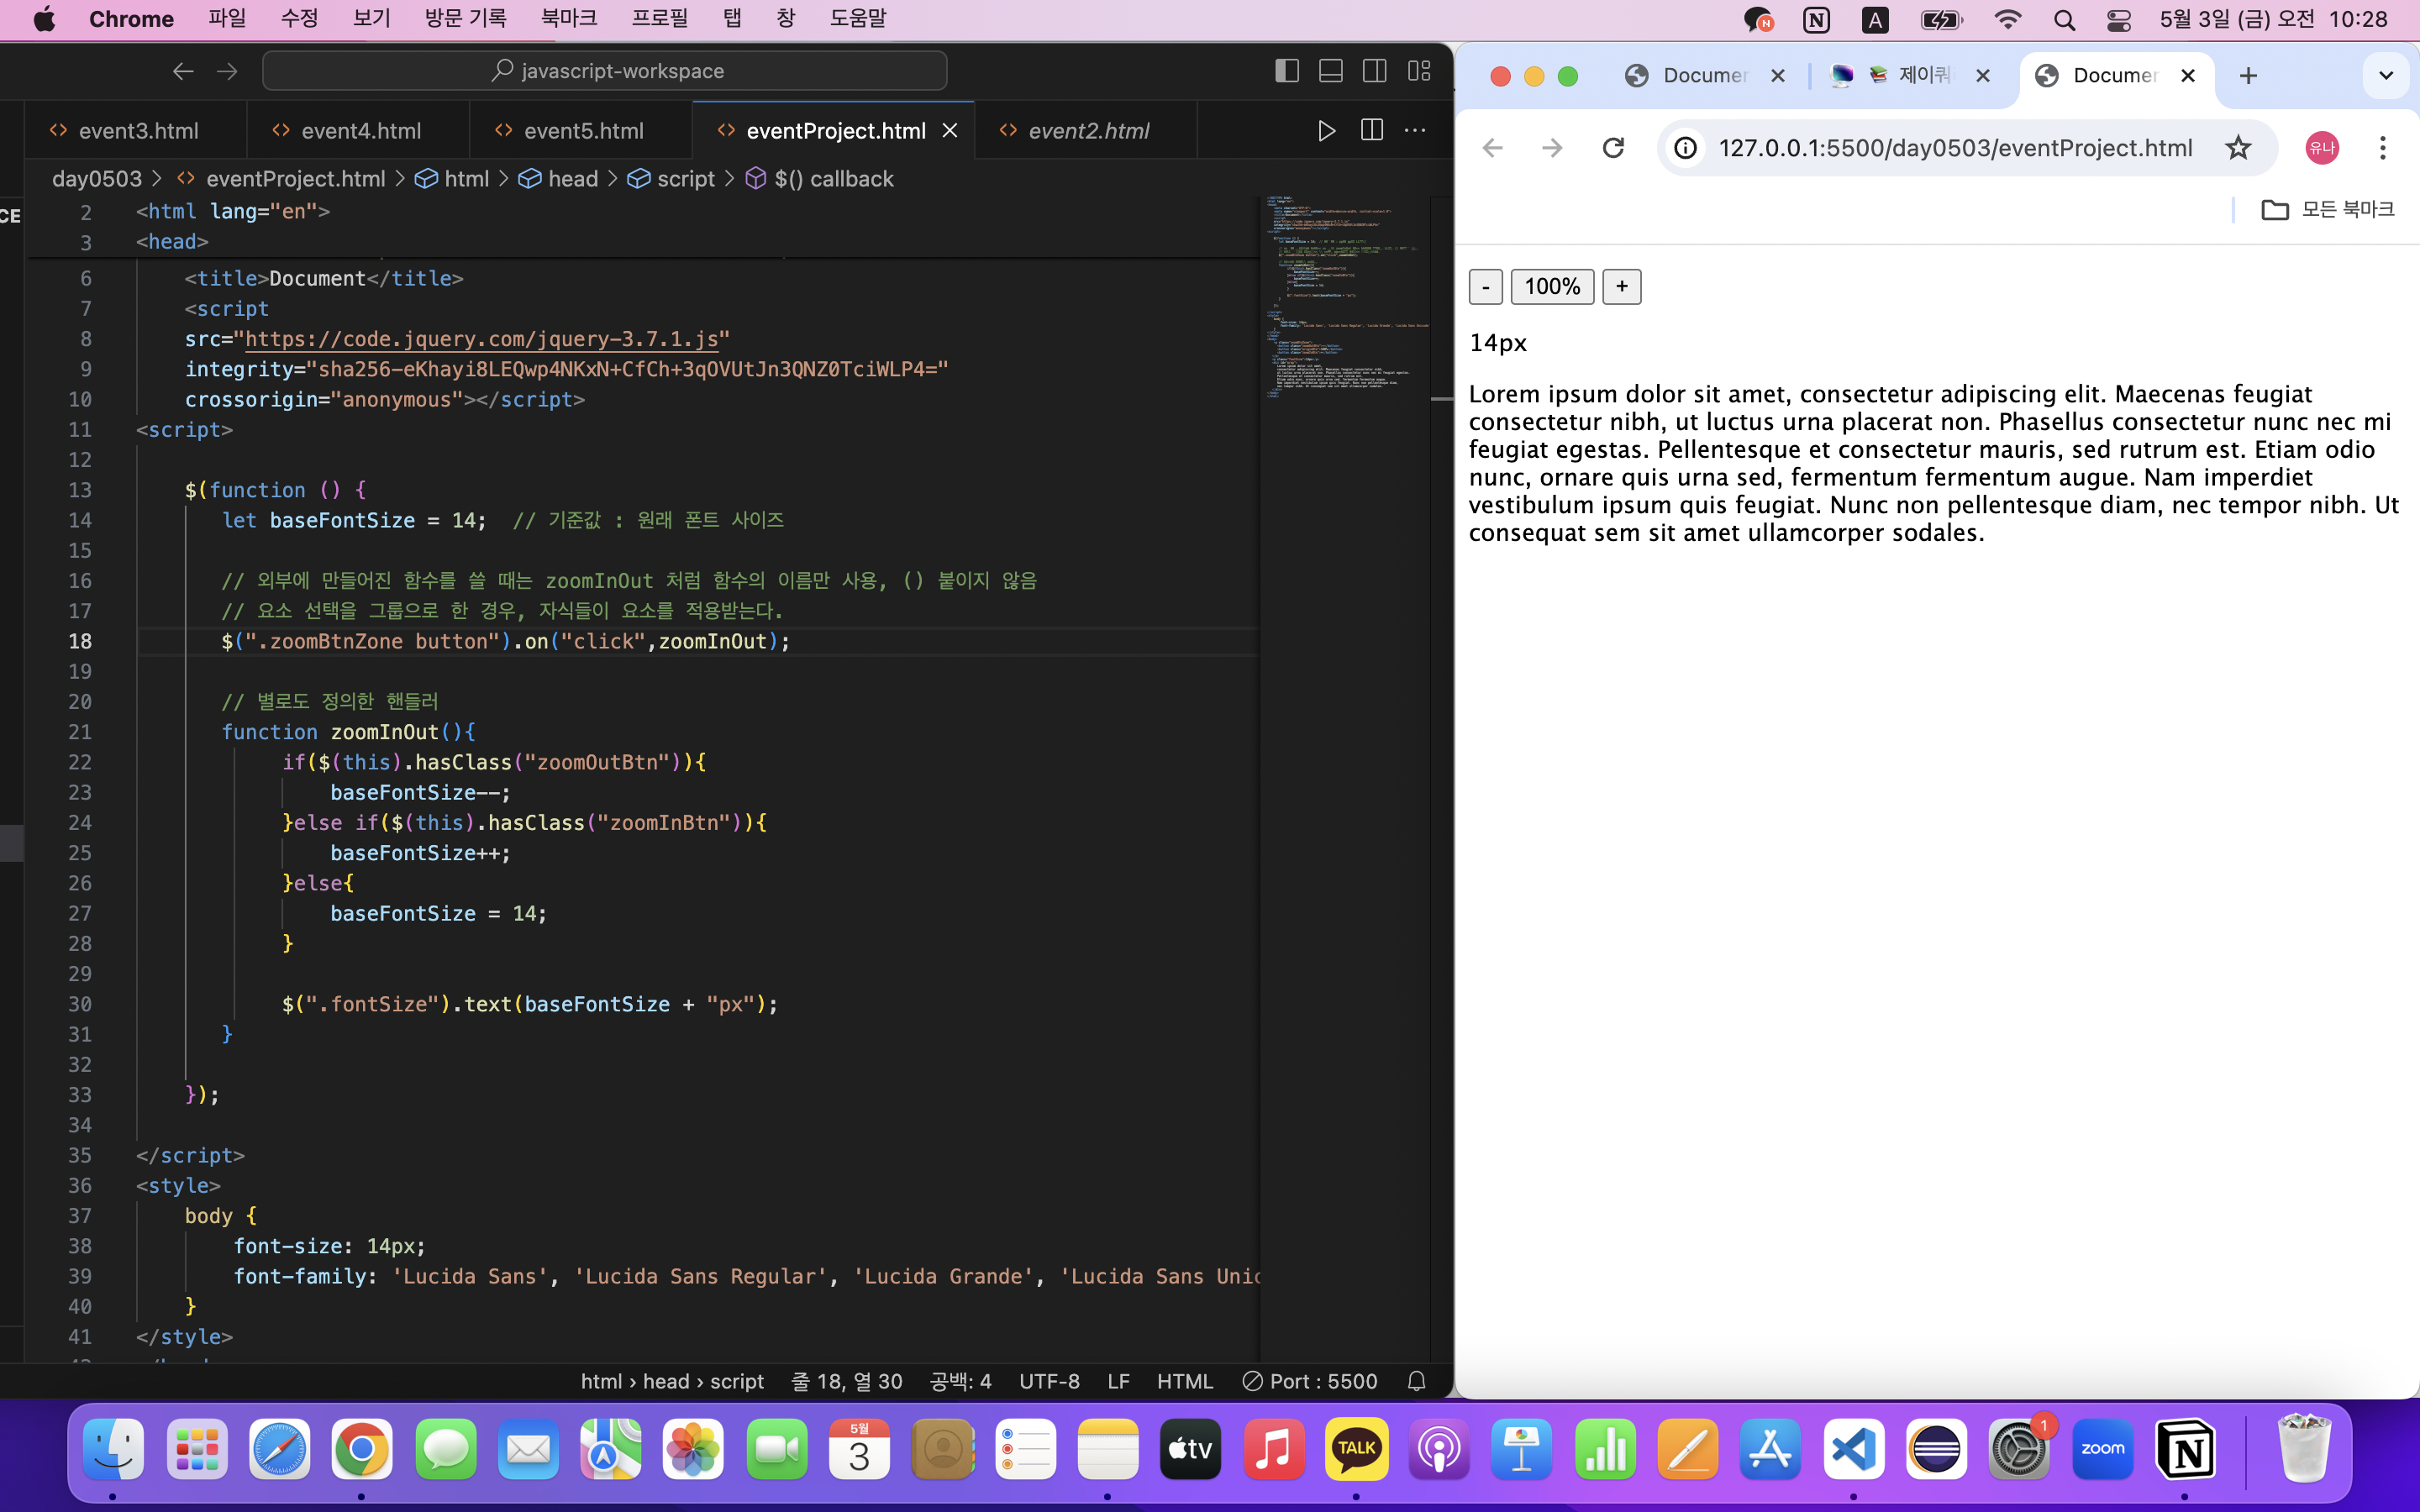Click the split editor right icon

point(1372,131)
